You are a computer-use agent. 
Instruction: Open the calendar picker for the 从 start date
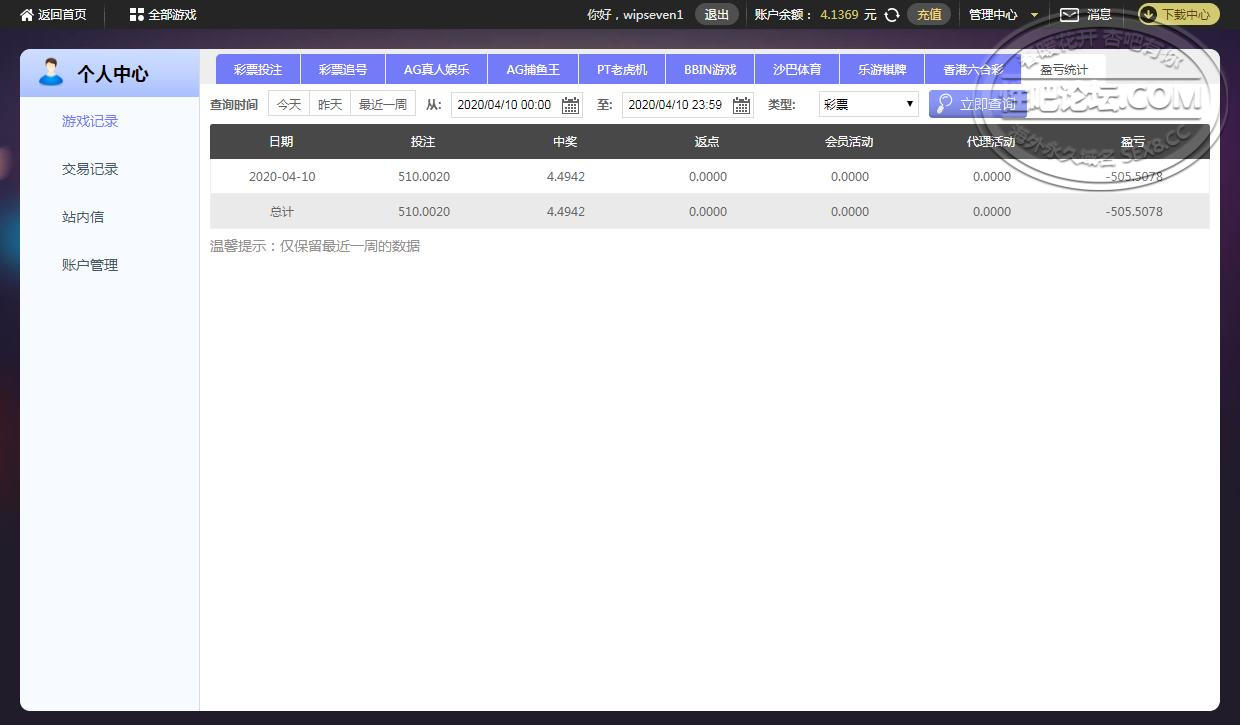click(x=570, y=105)
